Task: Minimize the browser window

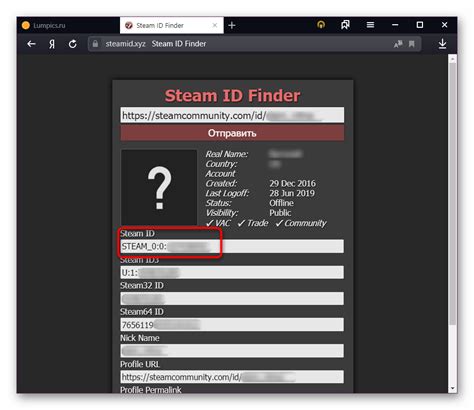Action: [x=395, y=25]
